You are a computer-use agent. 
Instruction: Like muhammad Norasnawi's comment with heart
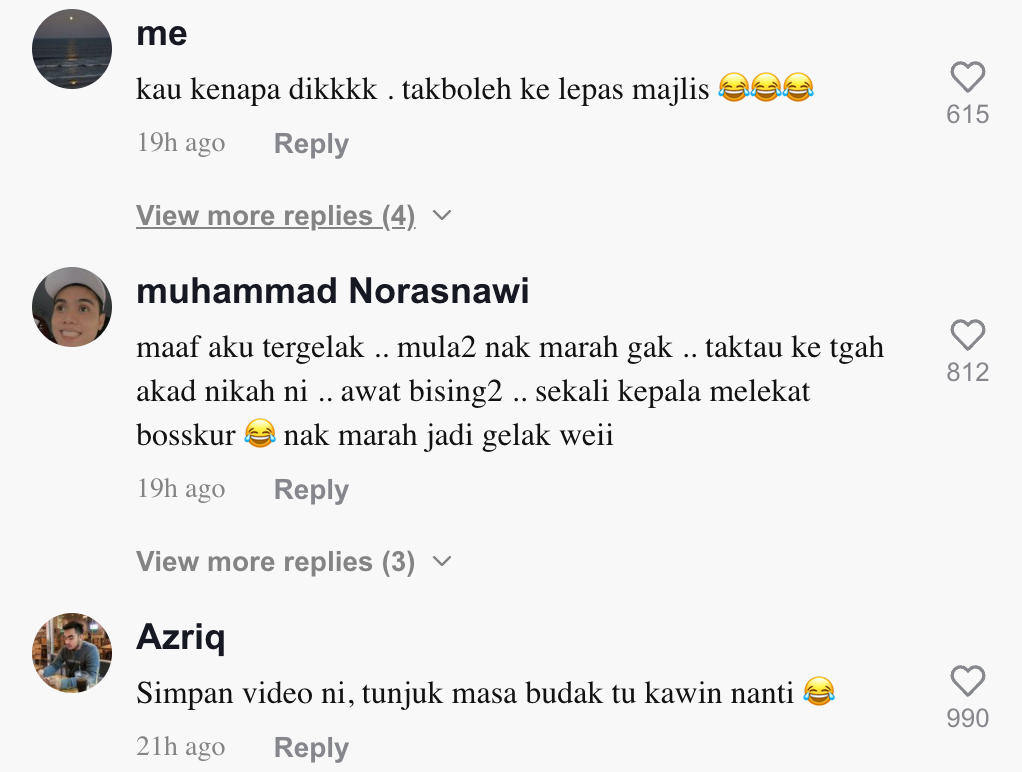[x=968, y=335]
